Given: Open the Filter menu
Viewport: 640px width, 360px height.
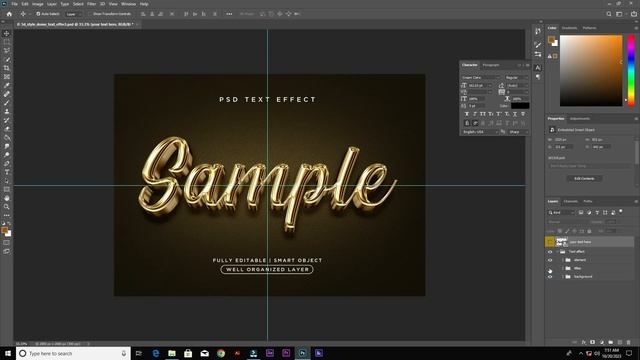Looking at the screenshot, I should (91, 4).
